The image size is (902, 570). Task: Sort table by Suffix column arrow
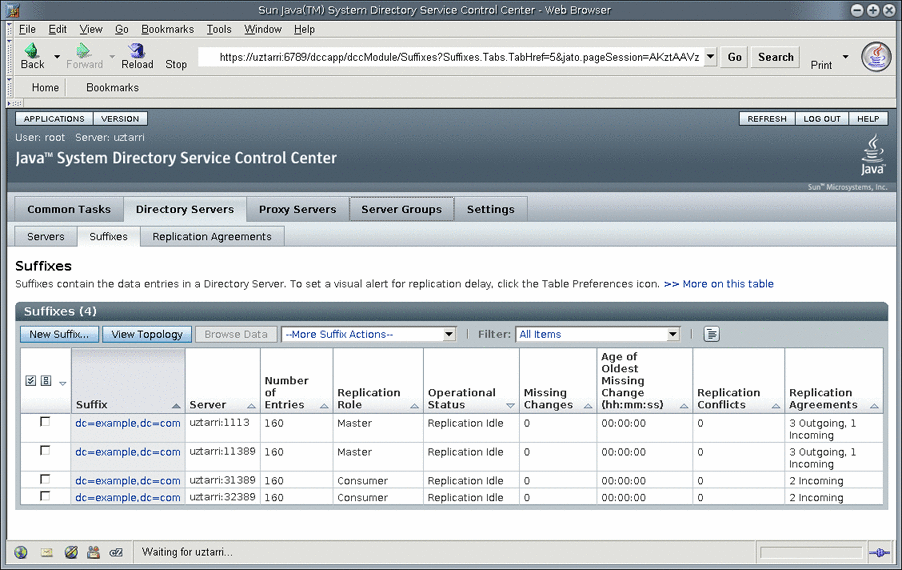(x=176, y=406)
